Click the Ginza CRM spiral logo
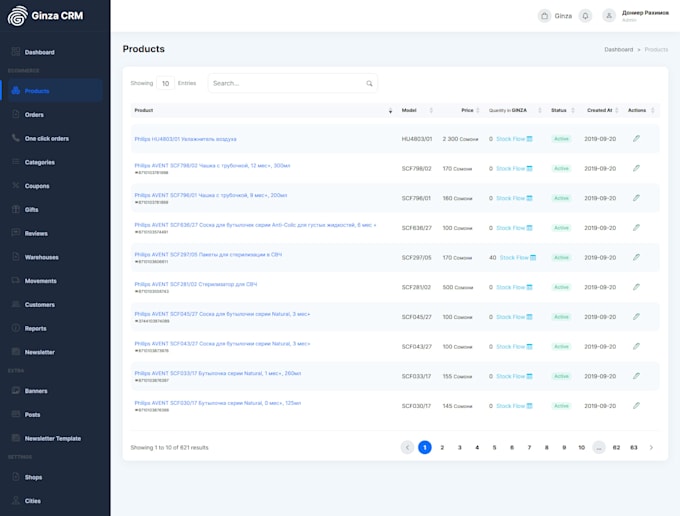Viewport: 680px width, 516px height. (x=17, y=16)
